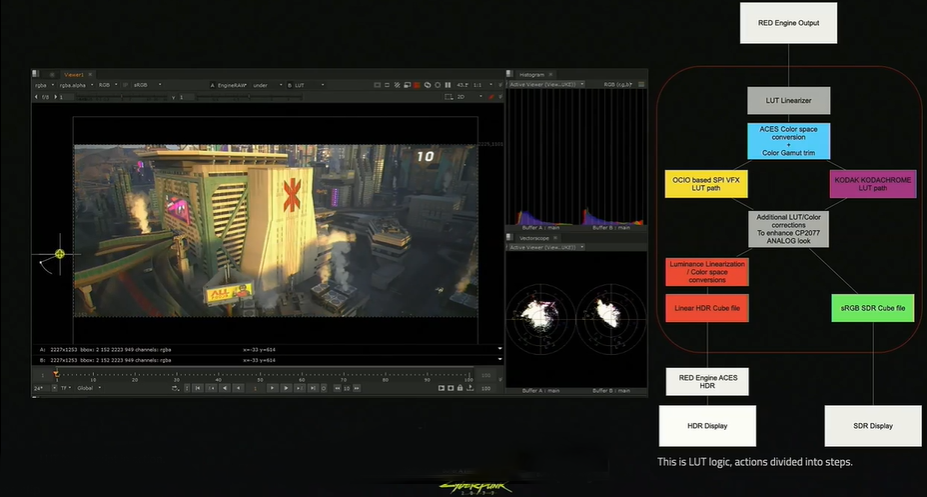Click the next f-stop arrow beside f/8
The width and height of the screenshot is (927, 497).
coord(56,97)
